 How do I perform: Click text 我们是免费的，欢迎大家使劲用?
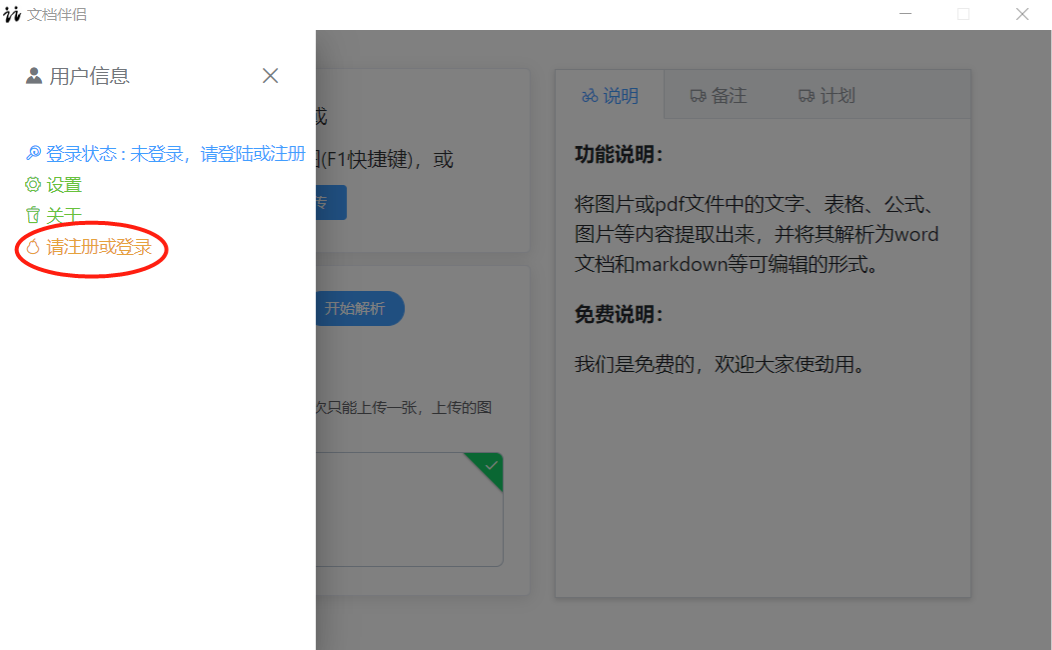[x=719, y=364]
